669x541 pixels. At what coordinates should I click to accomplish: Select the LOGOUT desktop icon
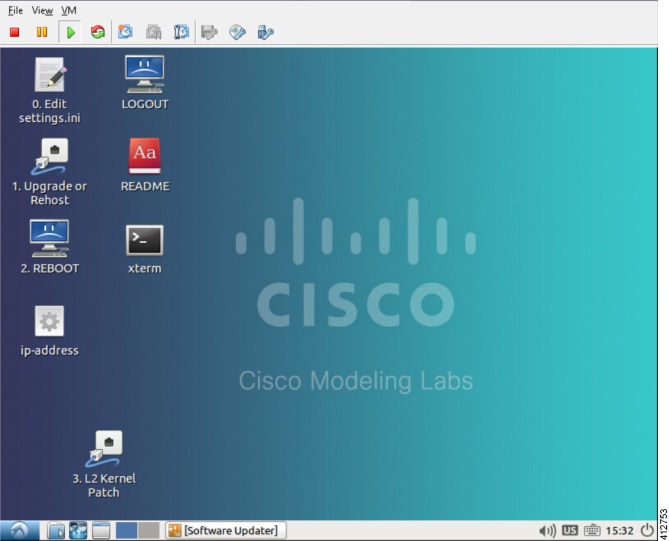[145, 83]
